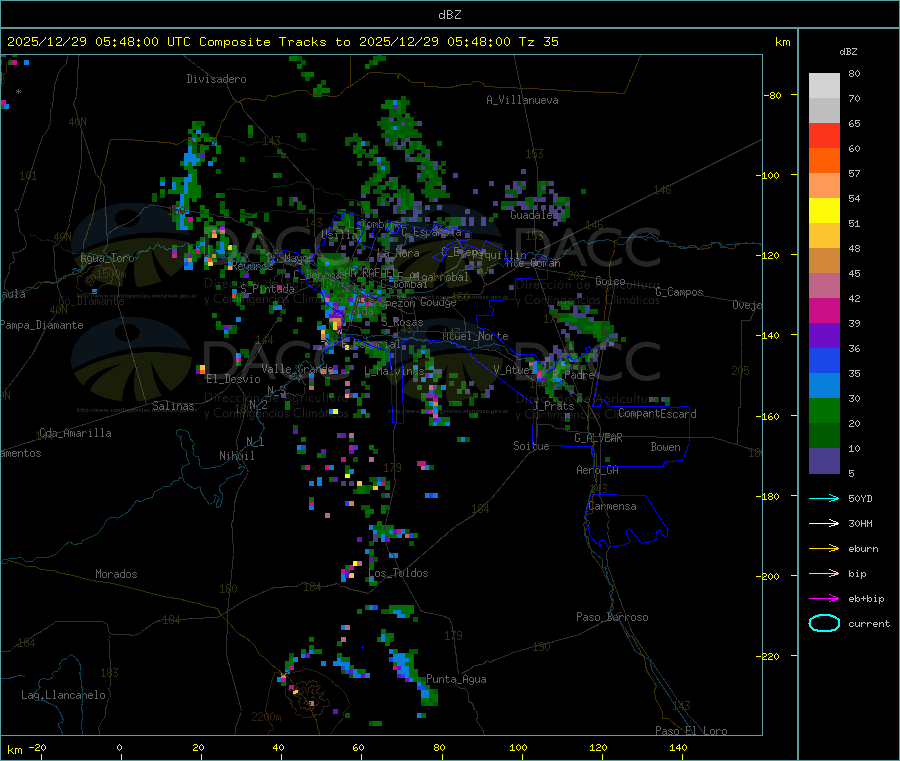Click the S_Pintada map label
Viewport: 900px width, 761px height.
[267, 289]
